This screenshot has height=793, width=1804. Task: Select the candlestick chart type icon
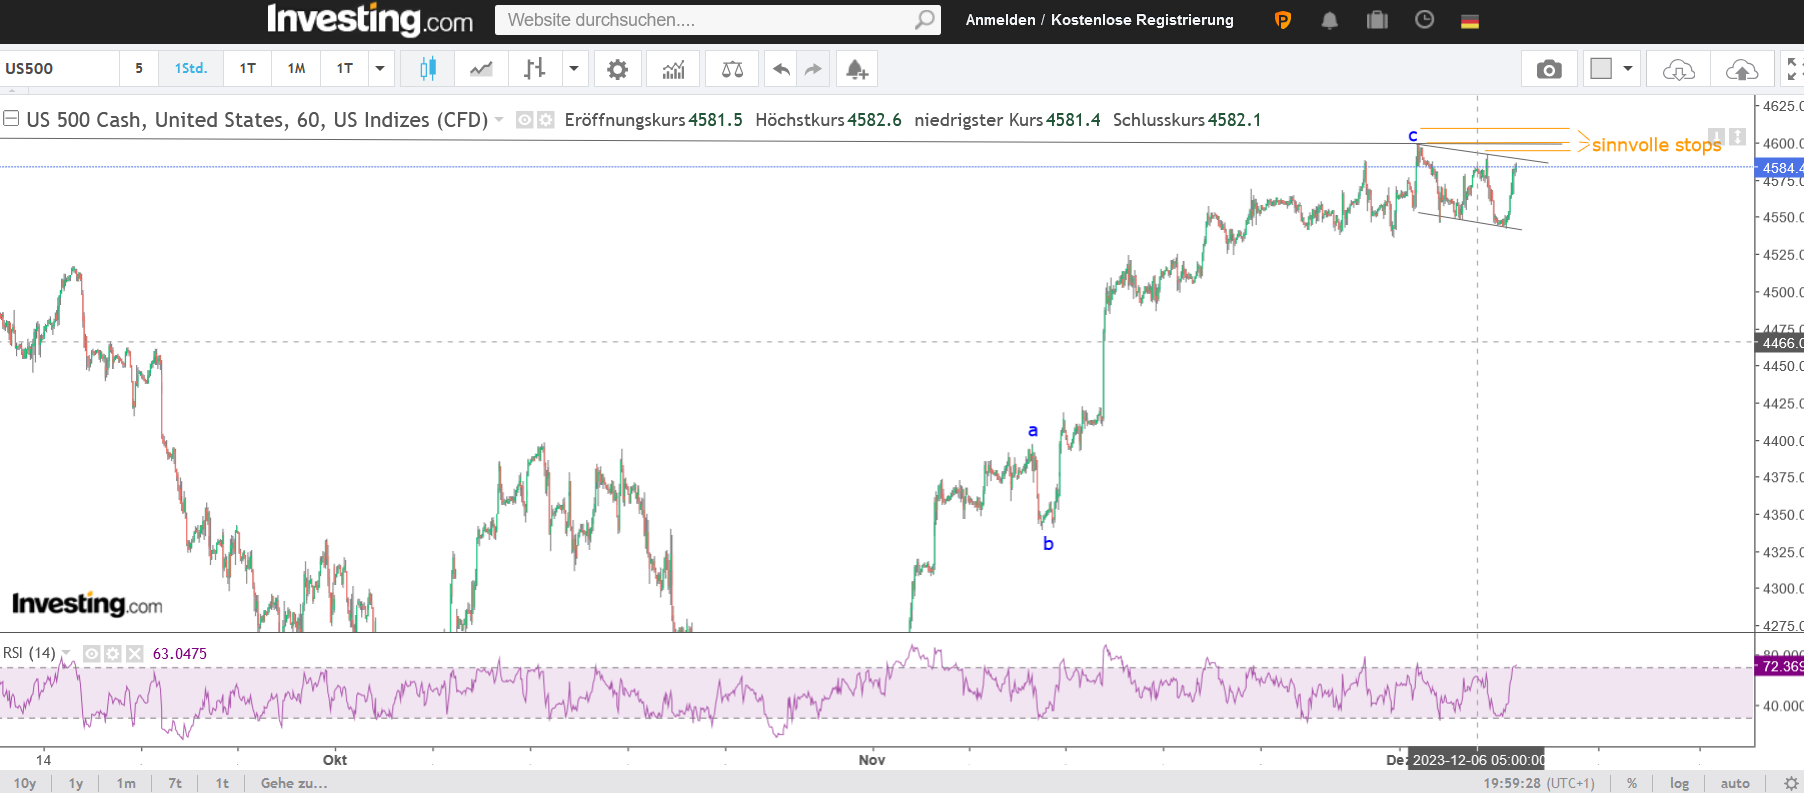428,69
